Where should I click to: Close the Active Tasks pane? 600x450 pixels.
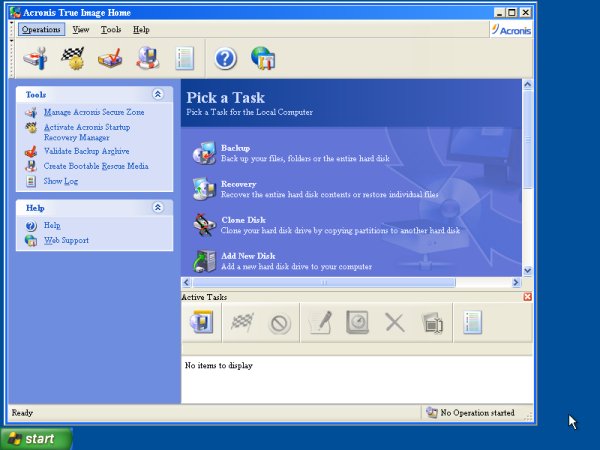[x=527, y=297]
